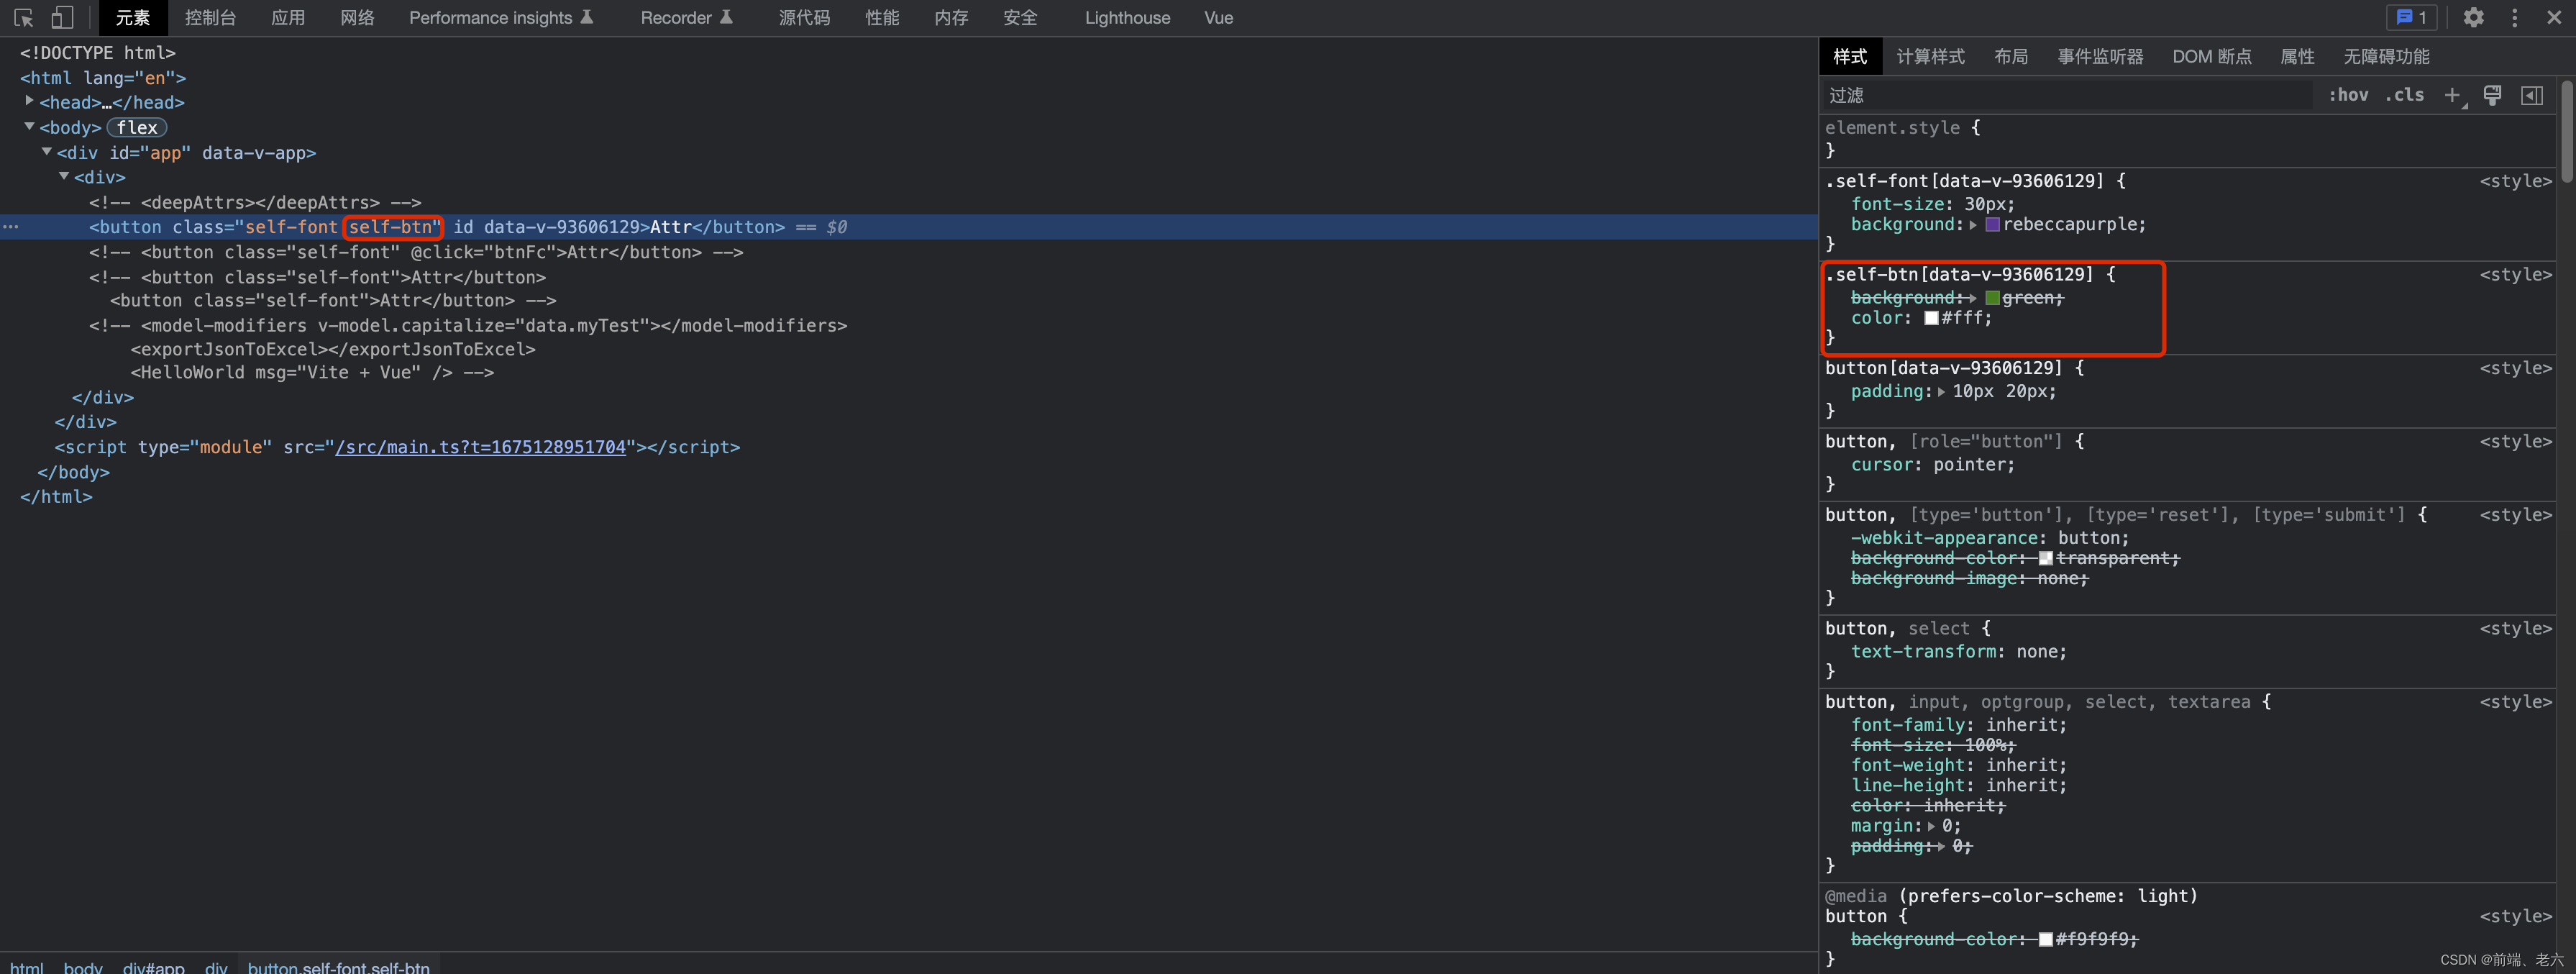Open DevTools settings gear
Image resolution: width=2576 pixels, height=974 pixels.
(x=2473, y=17)
